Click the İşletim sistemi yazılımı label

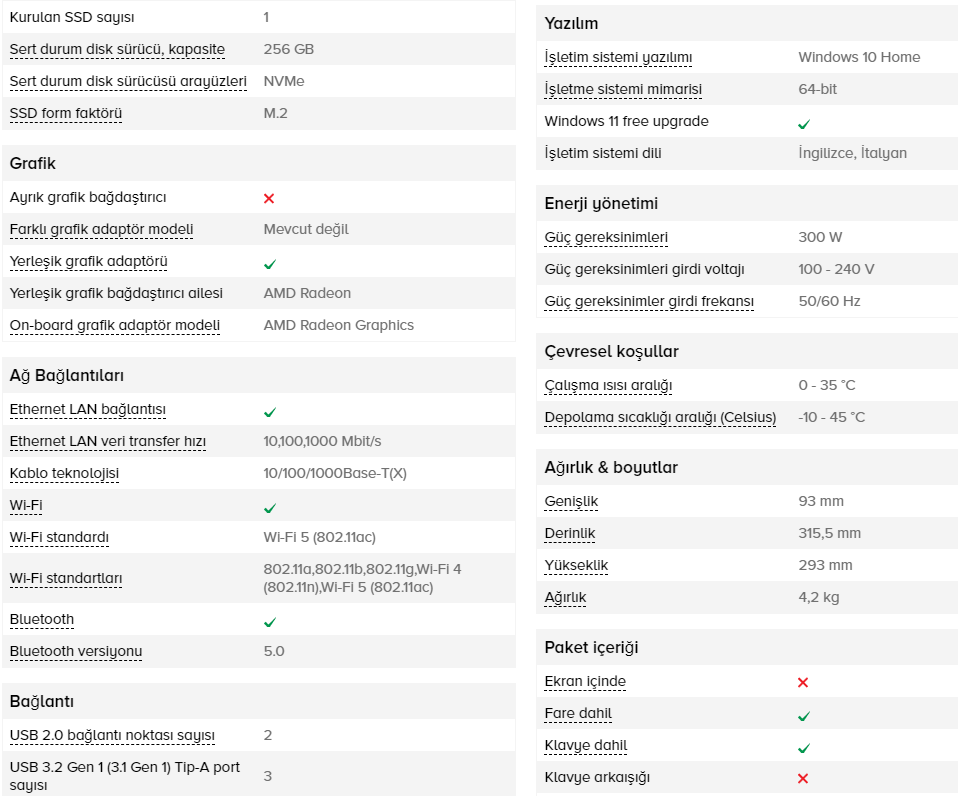pos(618,57)
